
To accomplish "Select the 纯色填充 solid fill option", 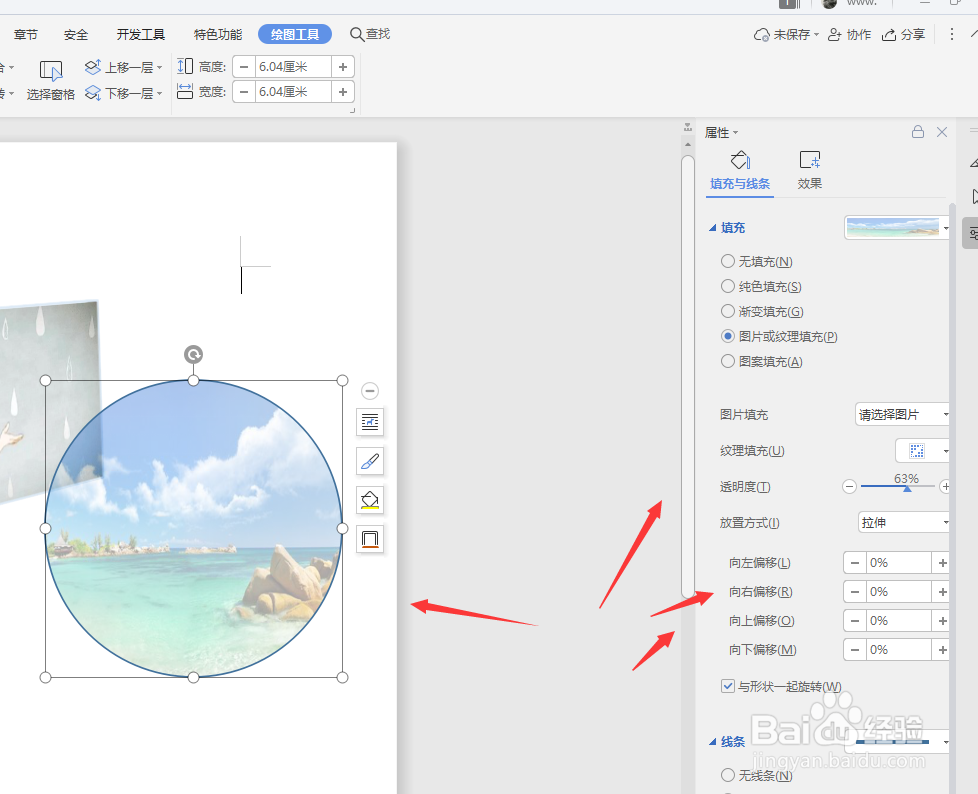I will [727, 286].
